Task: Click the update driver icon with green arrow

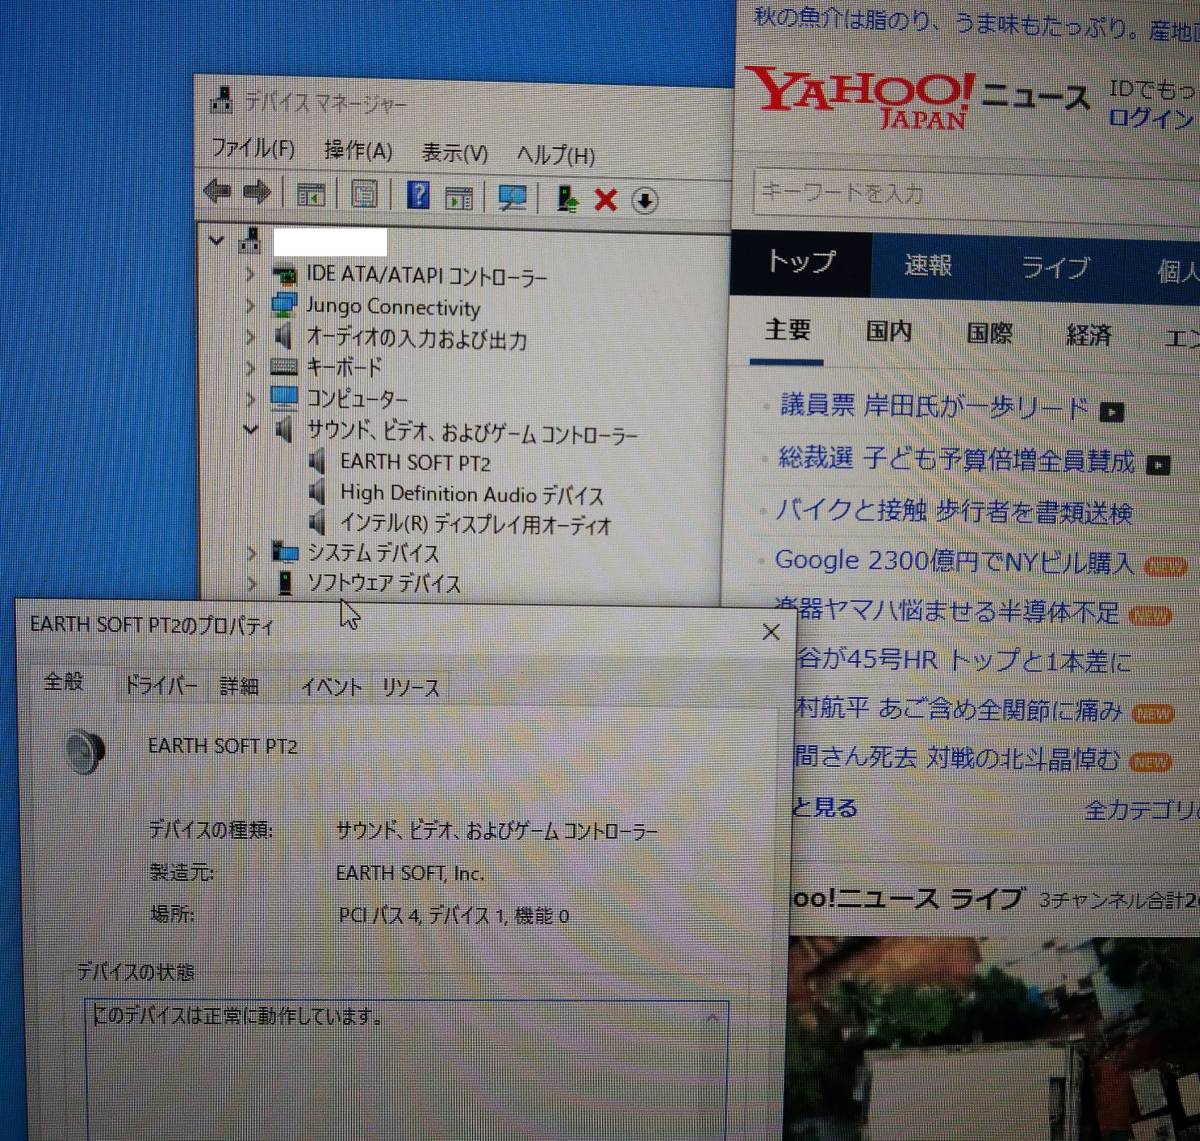Action: click(567, 199)
